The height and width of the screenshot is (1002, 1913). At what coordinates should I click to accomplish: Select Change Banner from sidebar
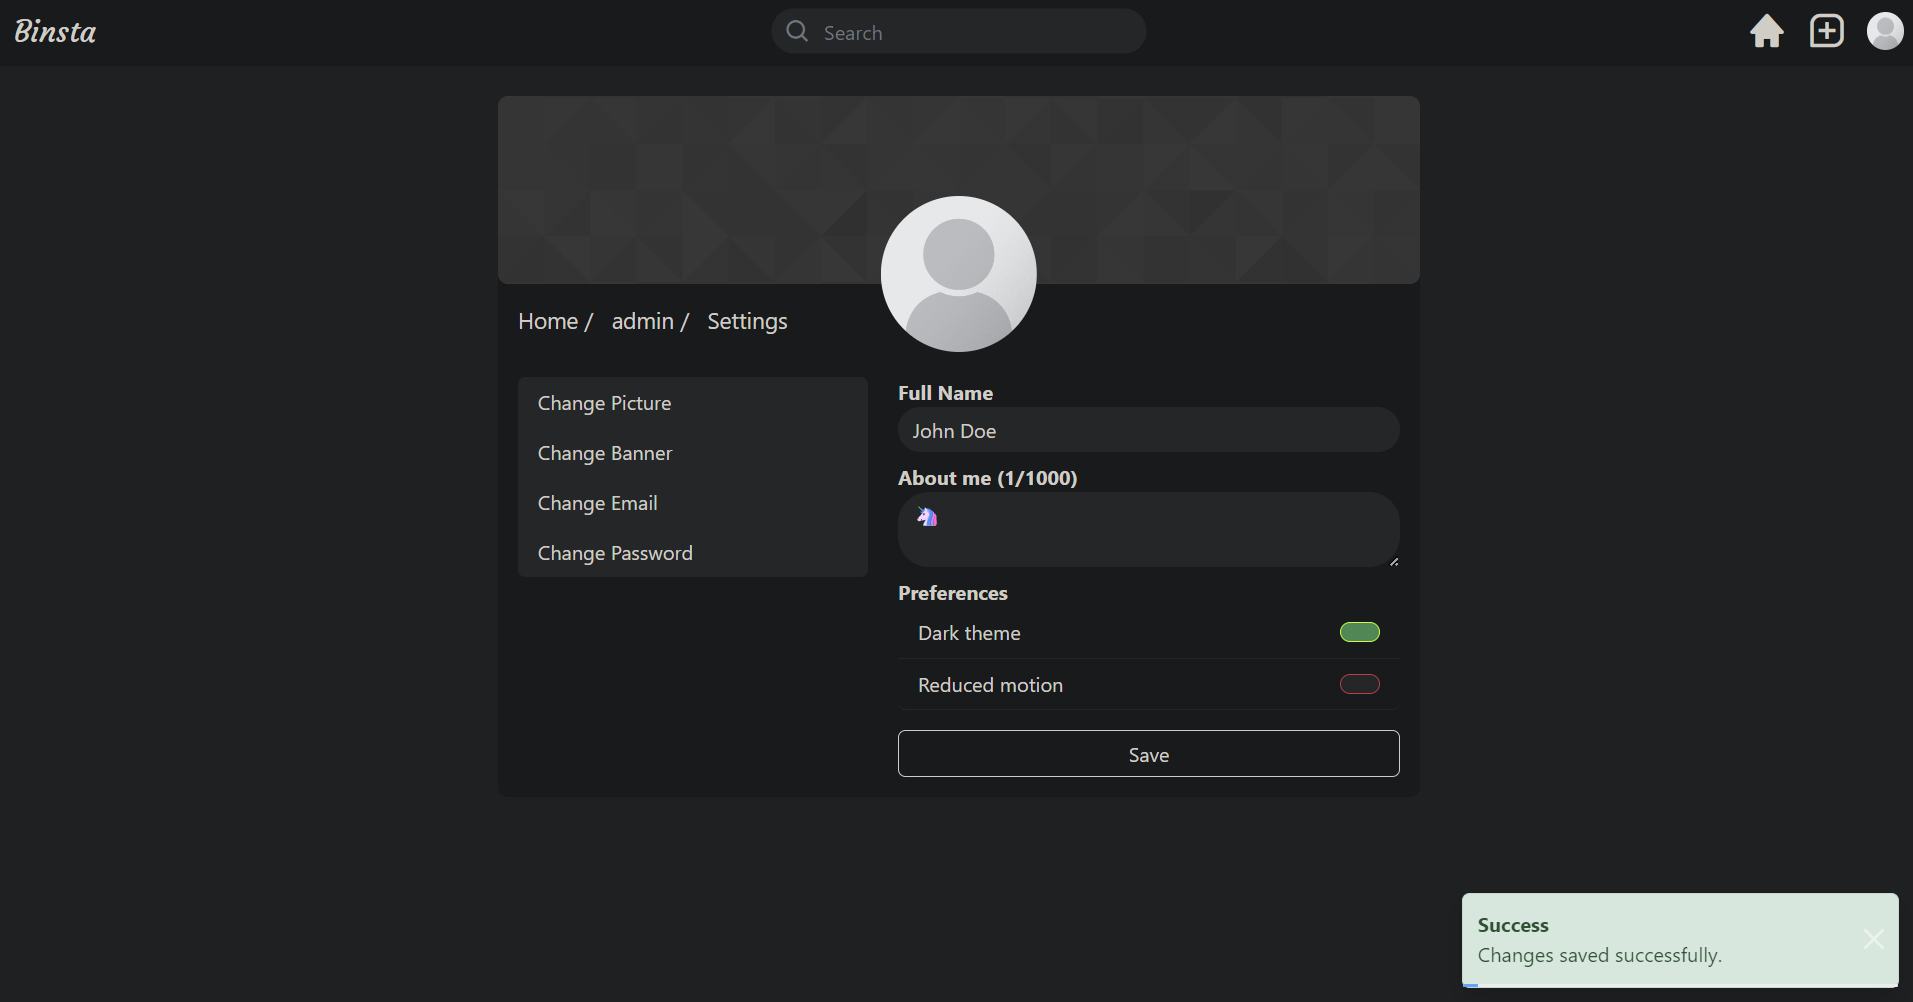coord(604,453)
